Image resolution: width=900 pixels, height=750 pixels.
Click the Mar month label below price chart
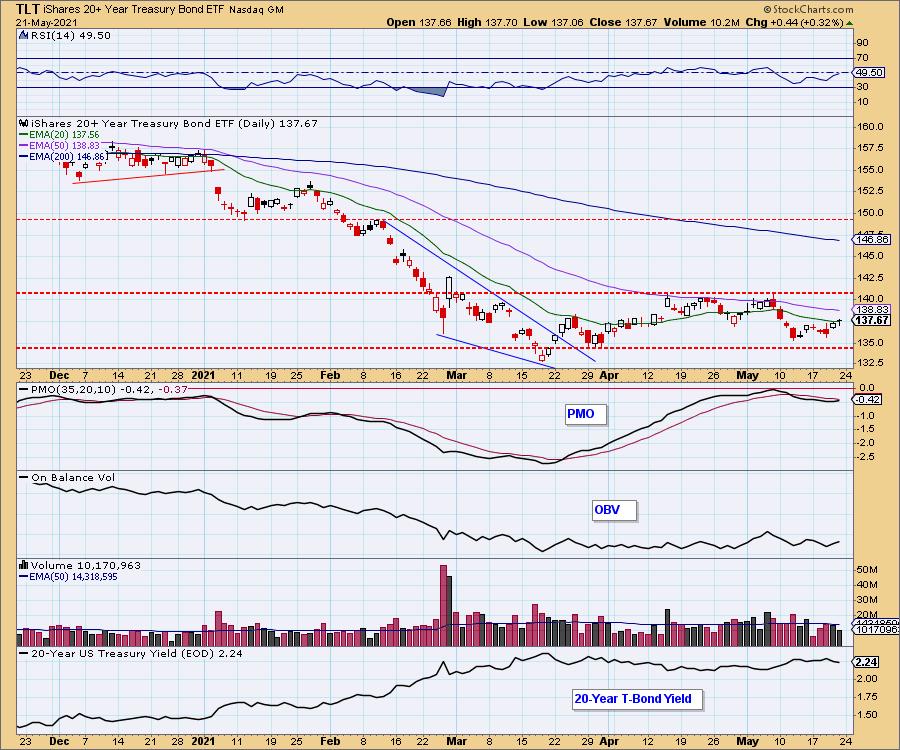pyautogui.click(x=456, y=375)
